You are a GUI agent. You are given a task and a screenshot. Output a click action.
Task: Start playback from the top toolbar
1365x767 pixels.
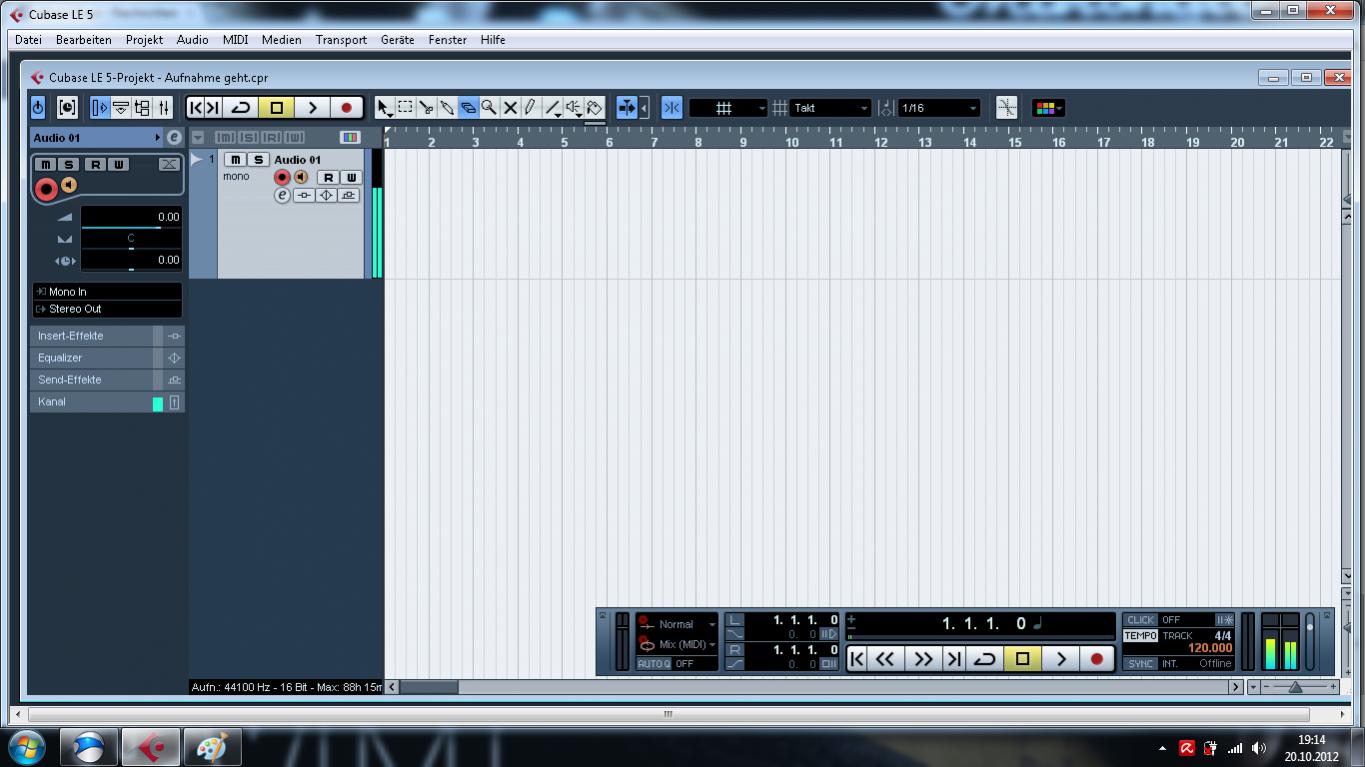point(312,108)
